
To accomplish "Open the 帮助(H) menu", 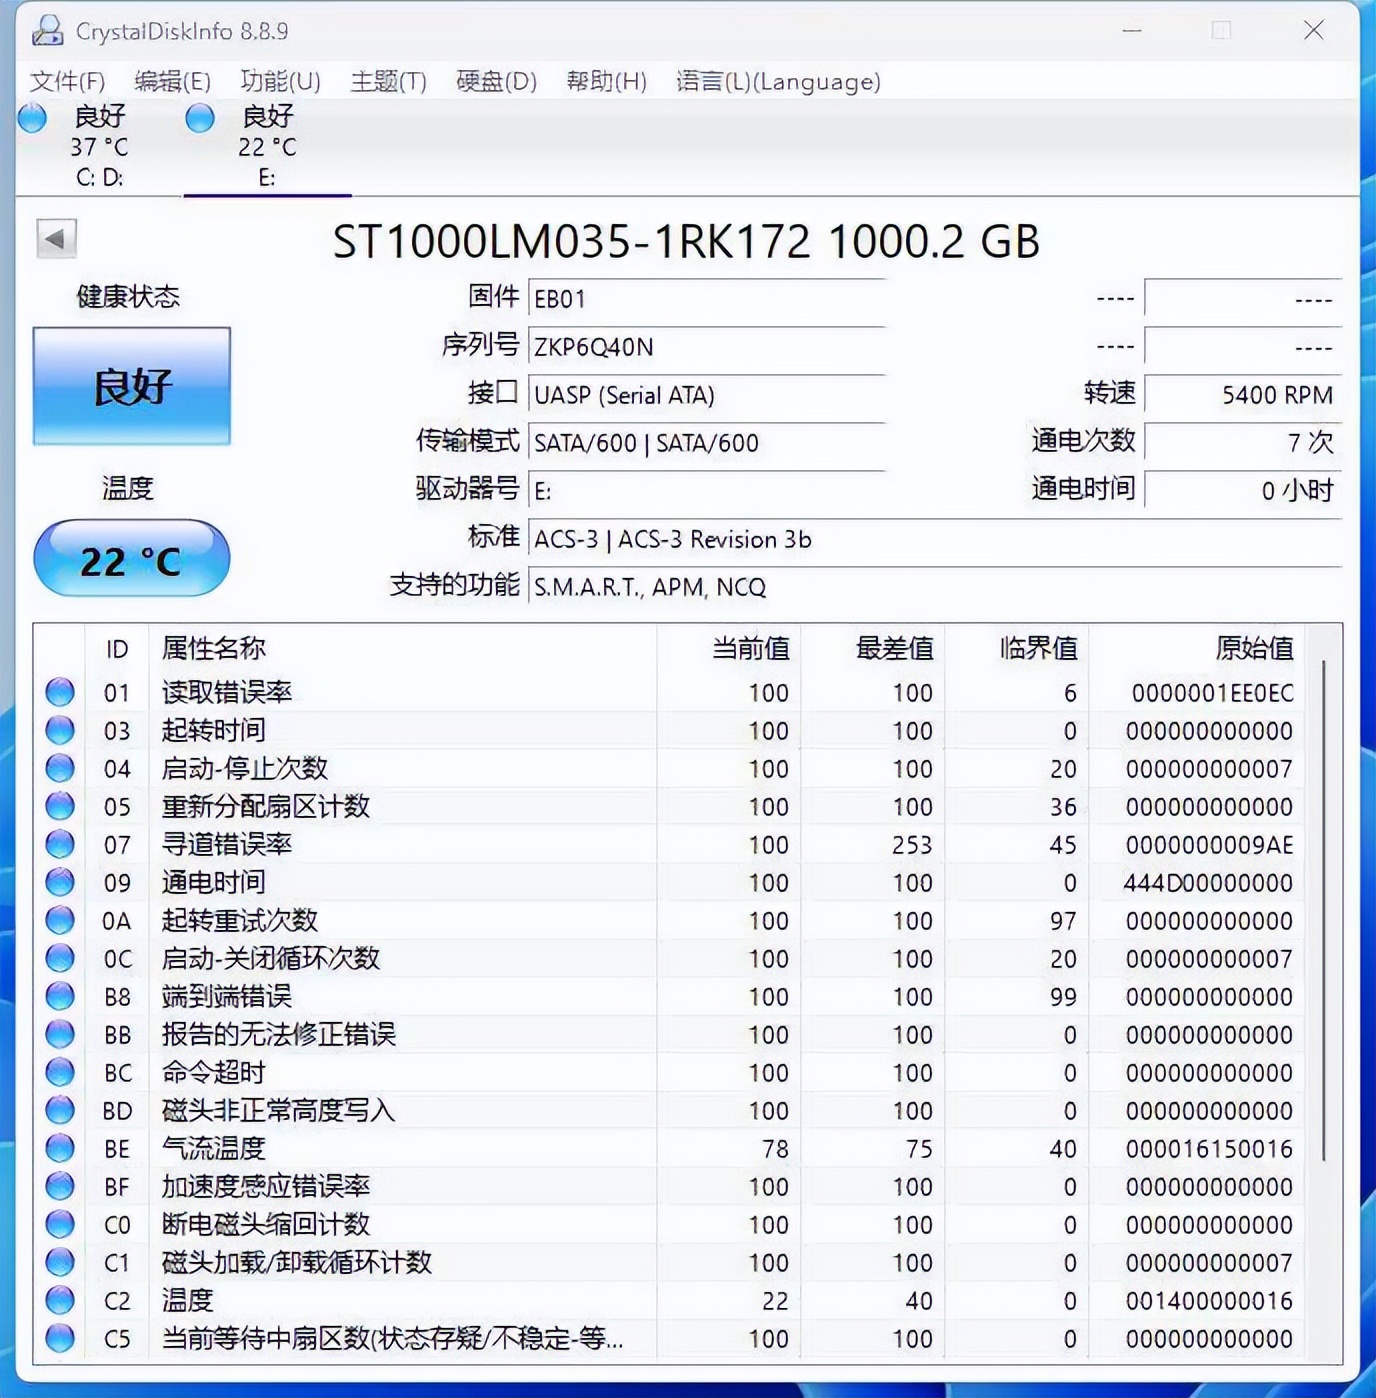I will (x=607, y=81).
